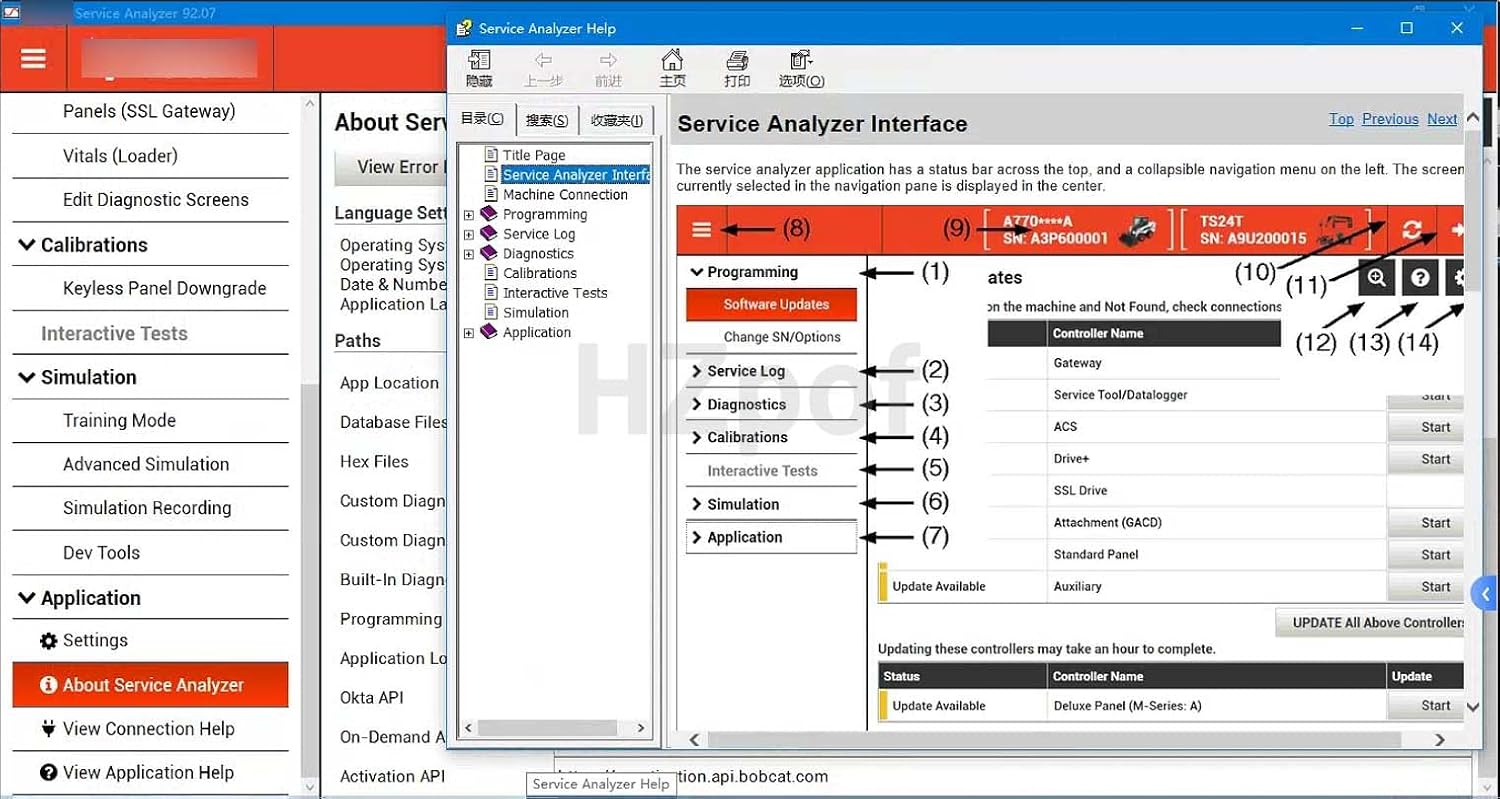
Task: Click the help page vertical scrollbar up arrow
Action: point(1472,119)
